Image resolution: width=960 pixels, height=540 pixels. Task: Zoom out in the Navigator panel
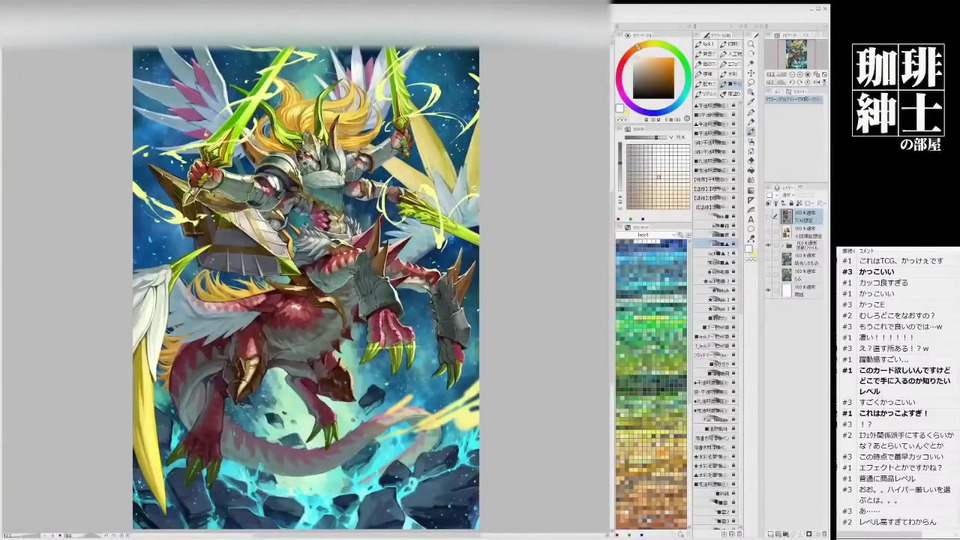coord(792,74)
